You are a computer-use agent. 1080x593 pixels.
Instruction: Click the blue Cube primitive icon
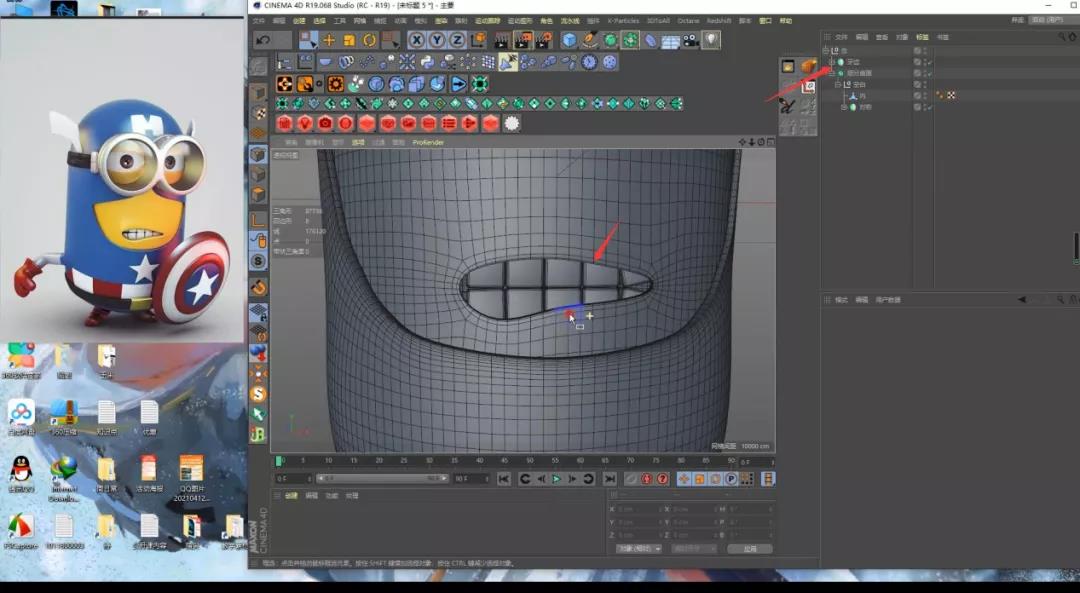point(569,40)
